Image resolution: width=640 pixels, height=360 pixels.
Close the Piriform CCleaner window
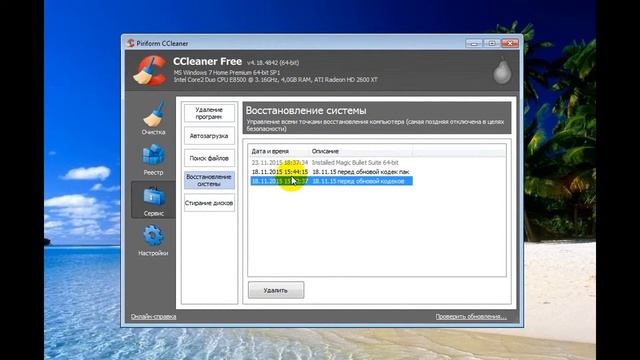pyautogui.click(x=510, y=43)
